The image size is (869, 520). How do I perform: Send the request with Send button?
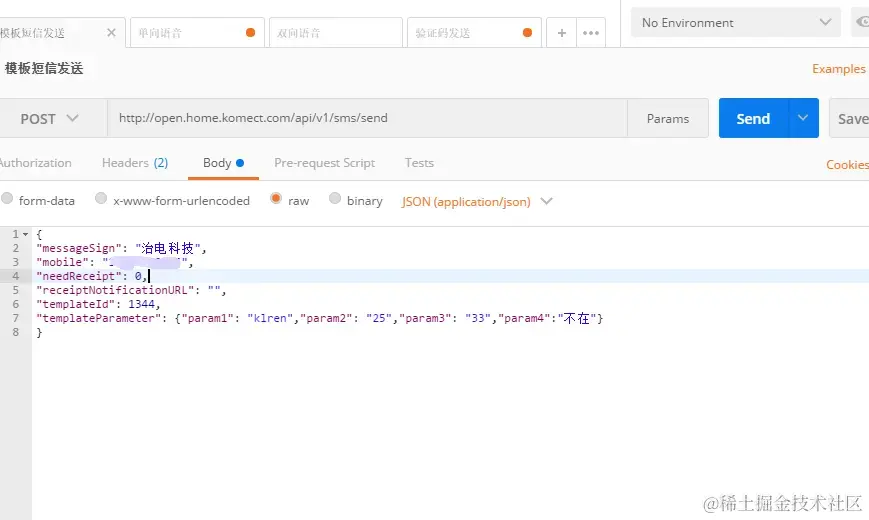[753, 119]
